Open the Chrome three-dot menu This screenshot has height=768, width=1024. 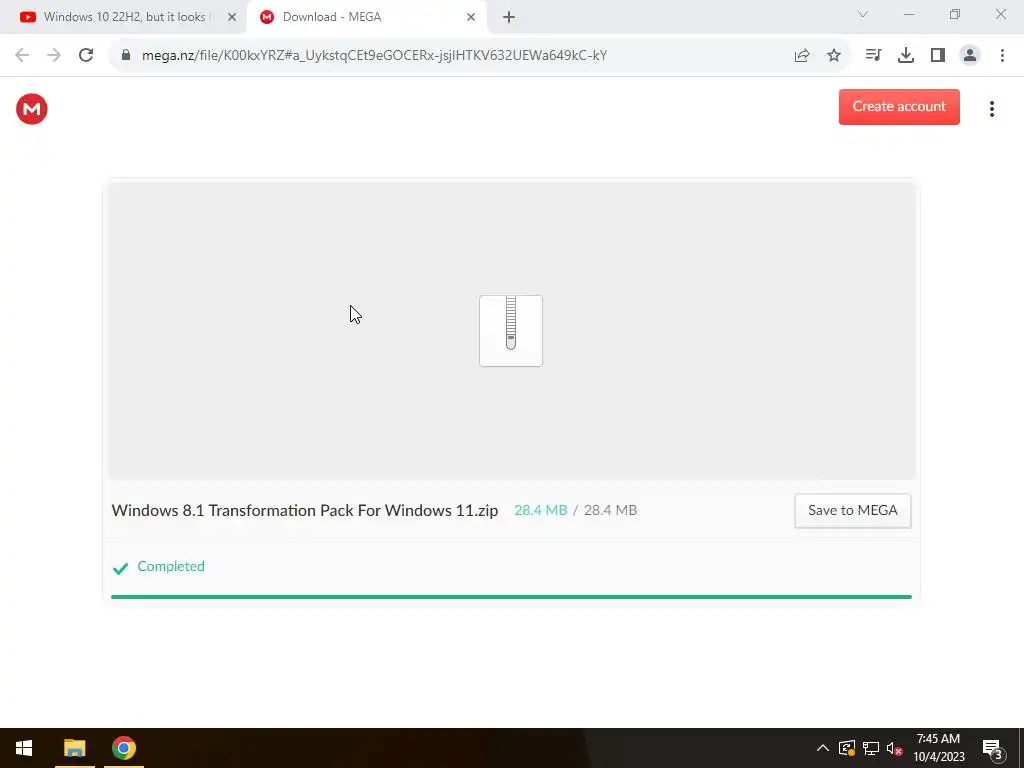click(1002, 55)
